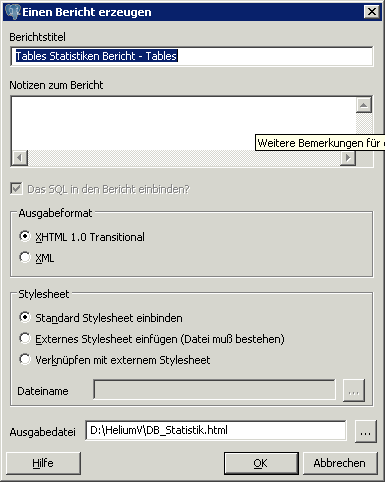Viewport: 385px width, 482px height.
Task: Click the Ausgabedatei path field
Action: point(216,430)
